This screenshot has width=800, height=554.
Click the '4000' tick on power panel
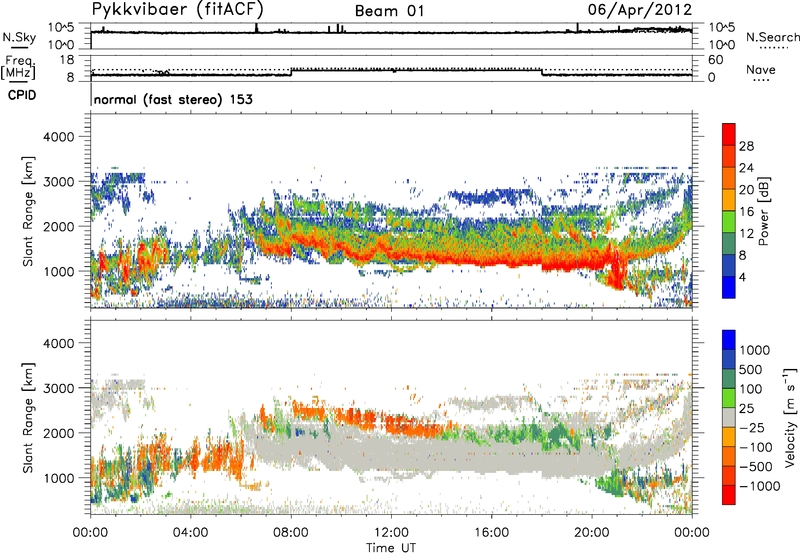(58, 137)
